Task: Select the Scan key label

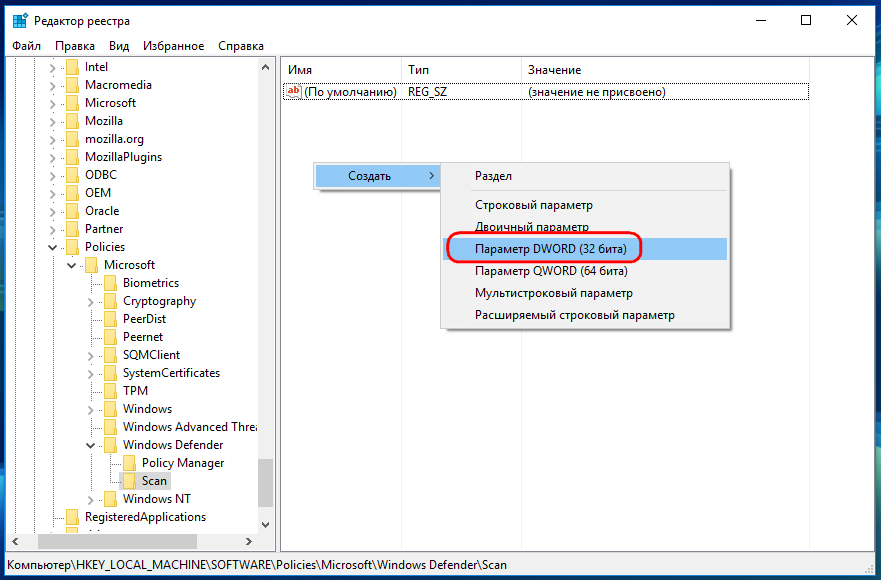Action: click(x=155, y=481)
